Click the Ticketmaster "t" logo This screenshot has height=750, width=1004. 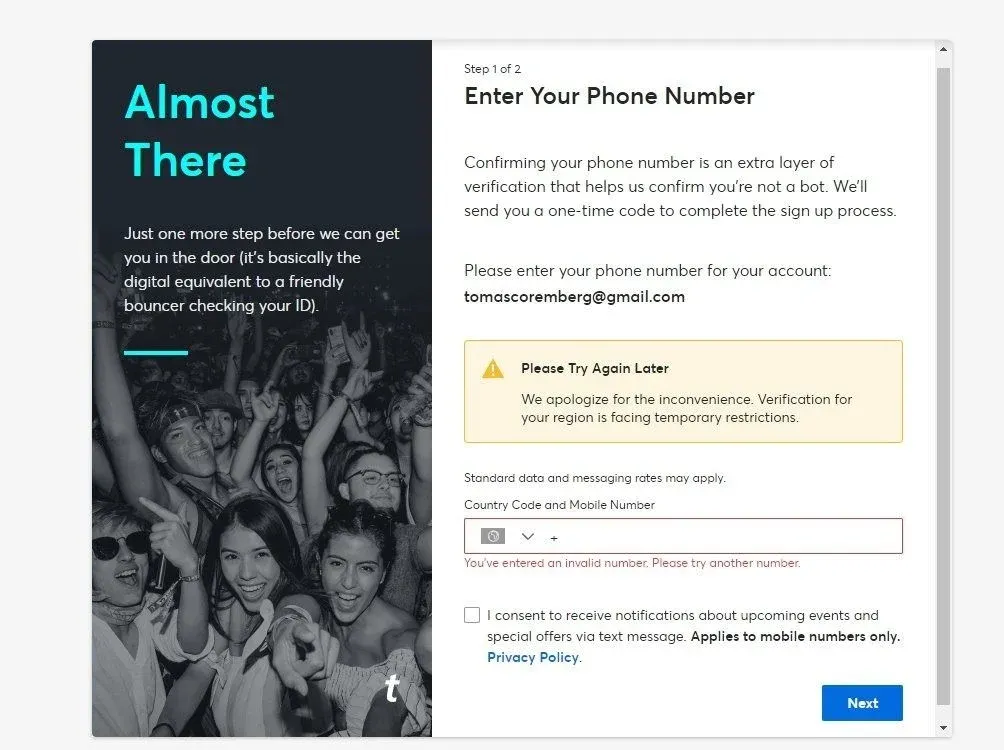392,688
